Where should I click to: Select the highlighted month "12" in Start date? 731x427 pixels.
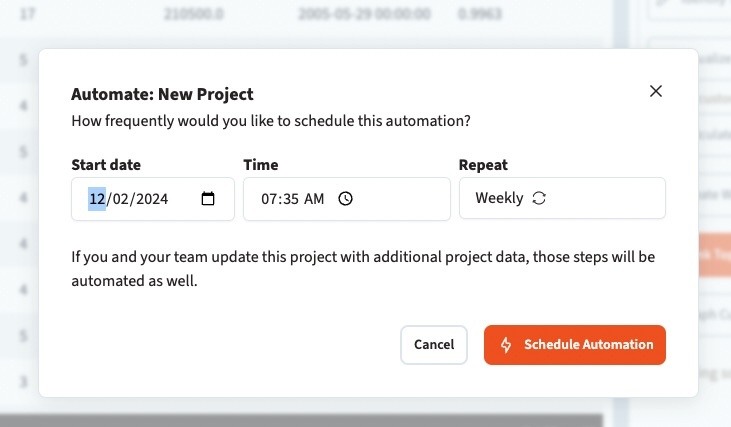click(x=97, y=198)
